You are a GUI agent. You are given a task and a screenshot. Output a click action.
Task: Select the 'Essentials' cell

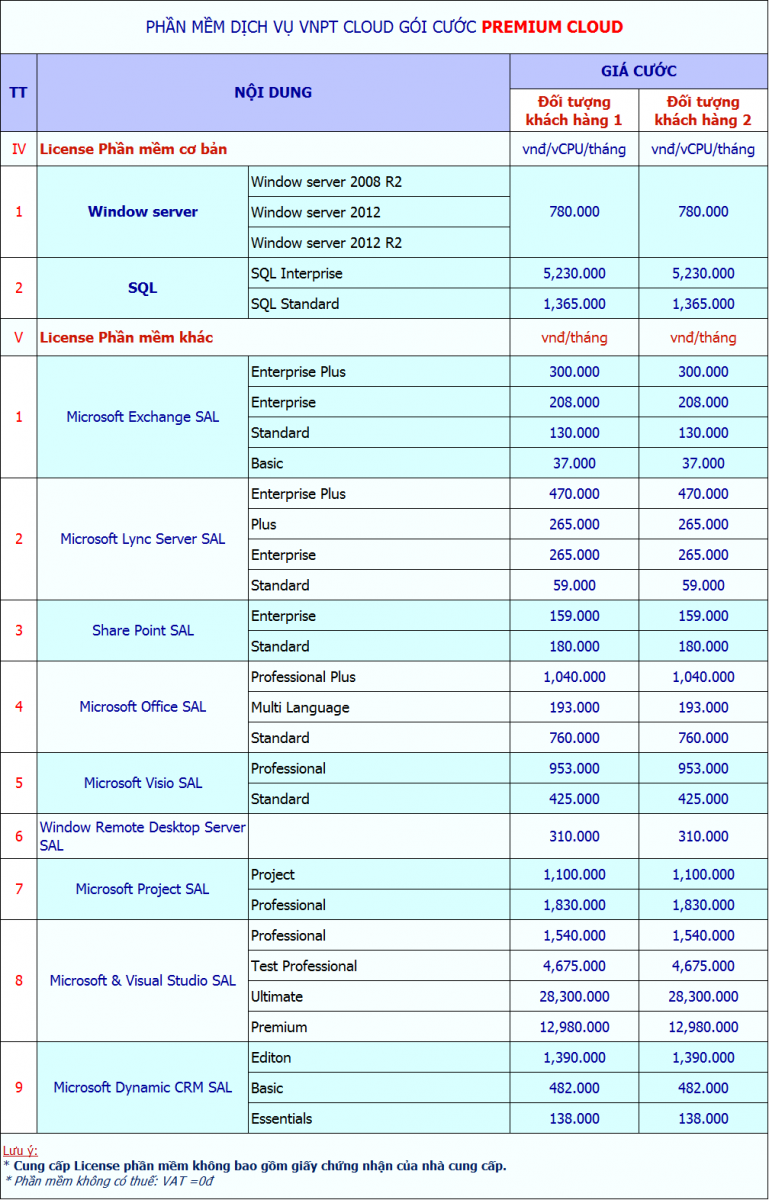379,1118
